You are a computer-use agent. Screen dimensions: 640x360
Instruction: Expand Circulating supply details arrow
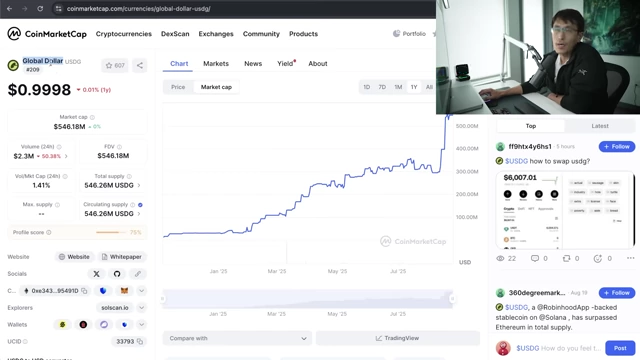[139, 214]
